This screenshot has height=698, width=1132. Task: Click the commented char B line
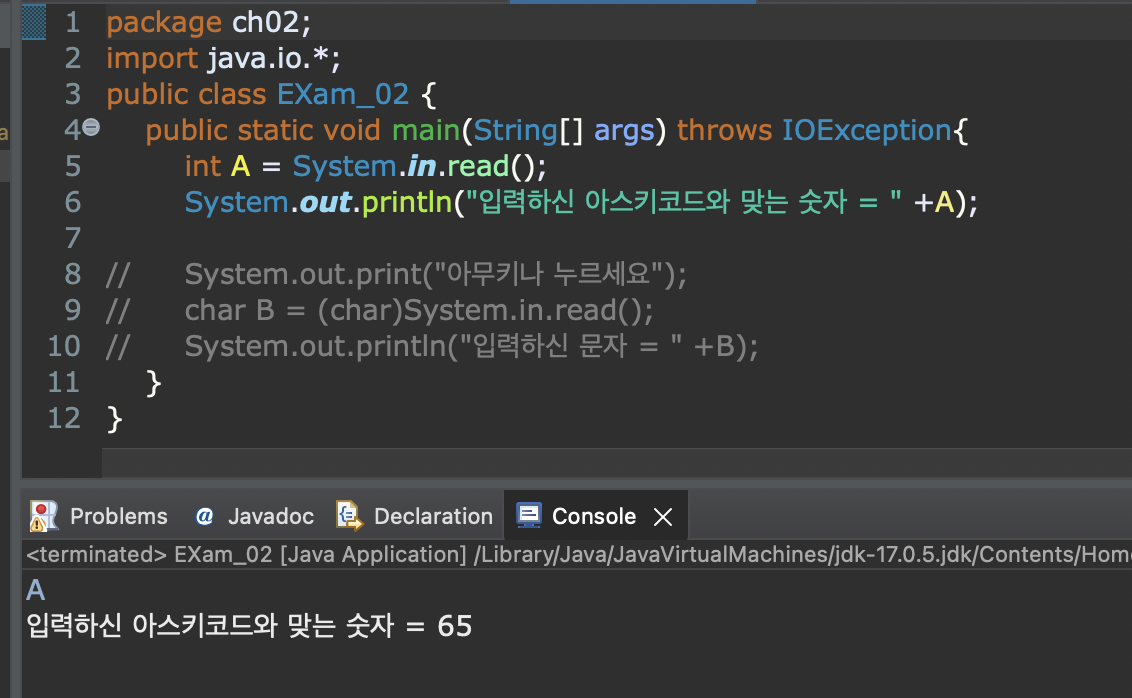point(379,311)
